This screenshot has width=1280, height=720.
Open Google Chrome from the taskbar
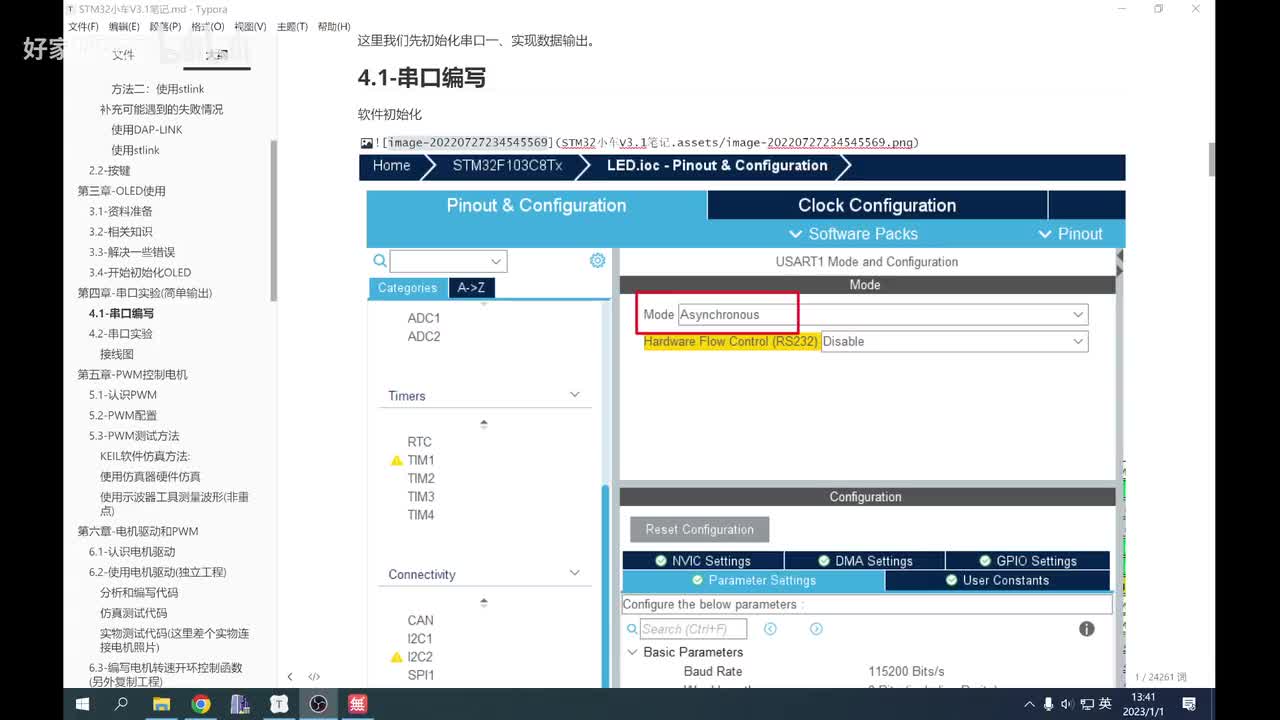point(201,704)
